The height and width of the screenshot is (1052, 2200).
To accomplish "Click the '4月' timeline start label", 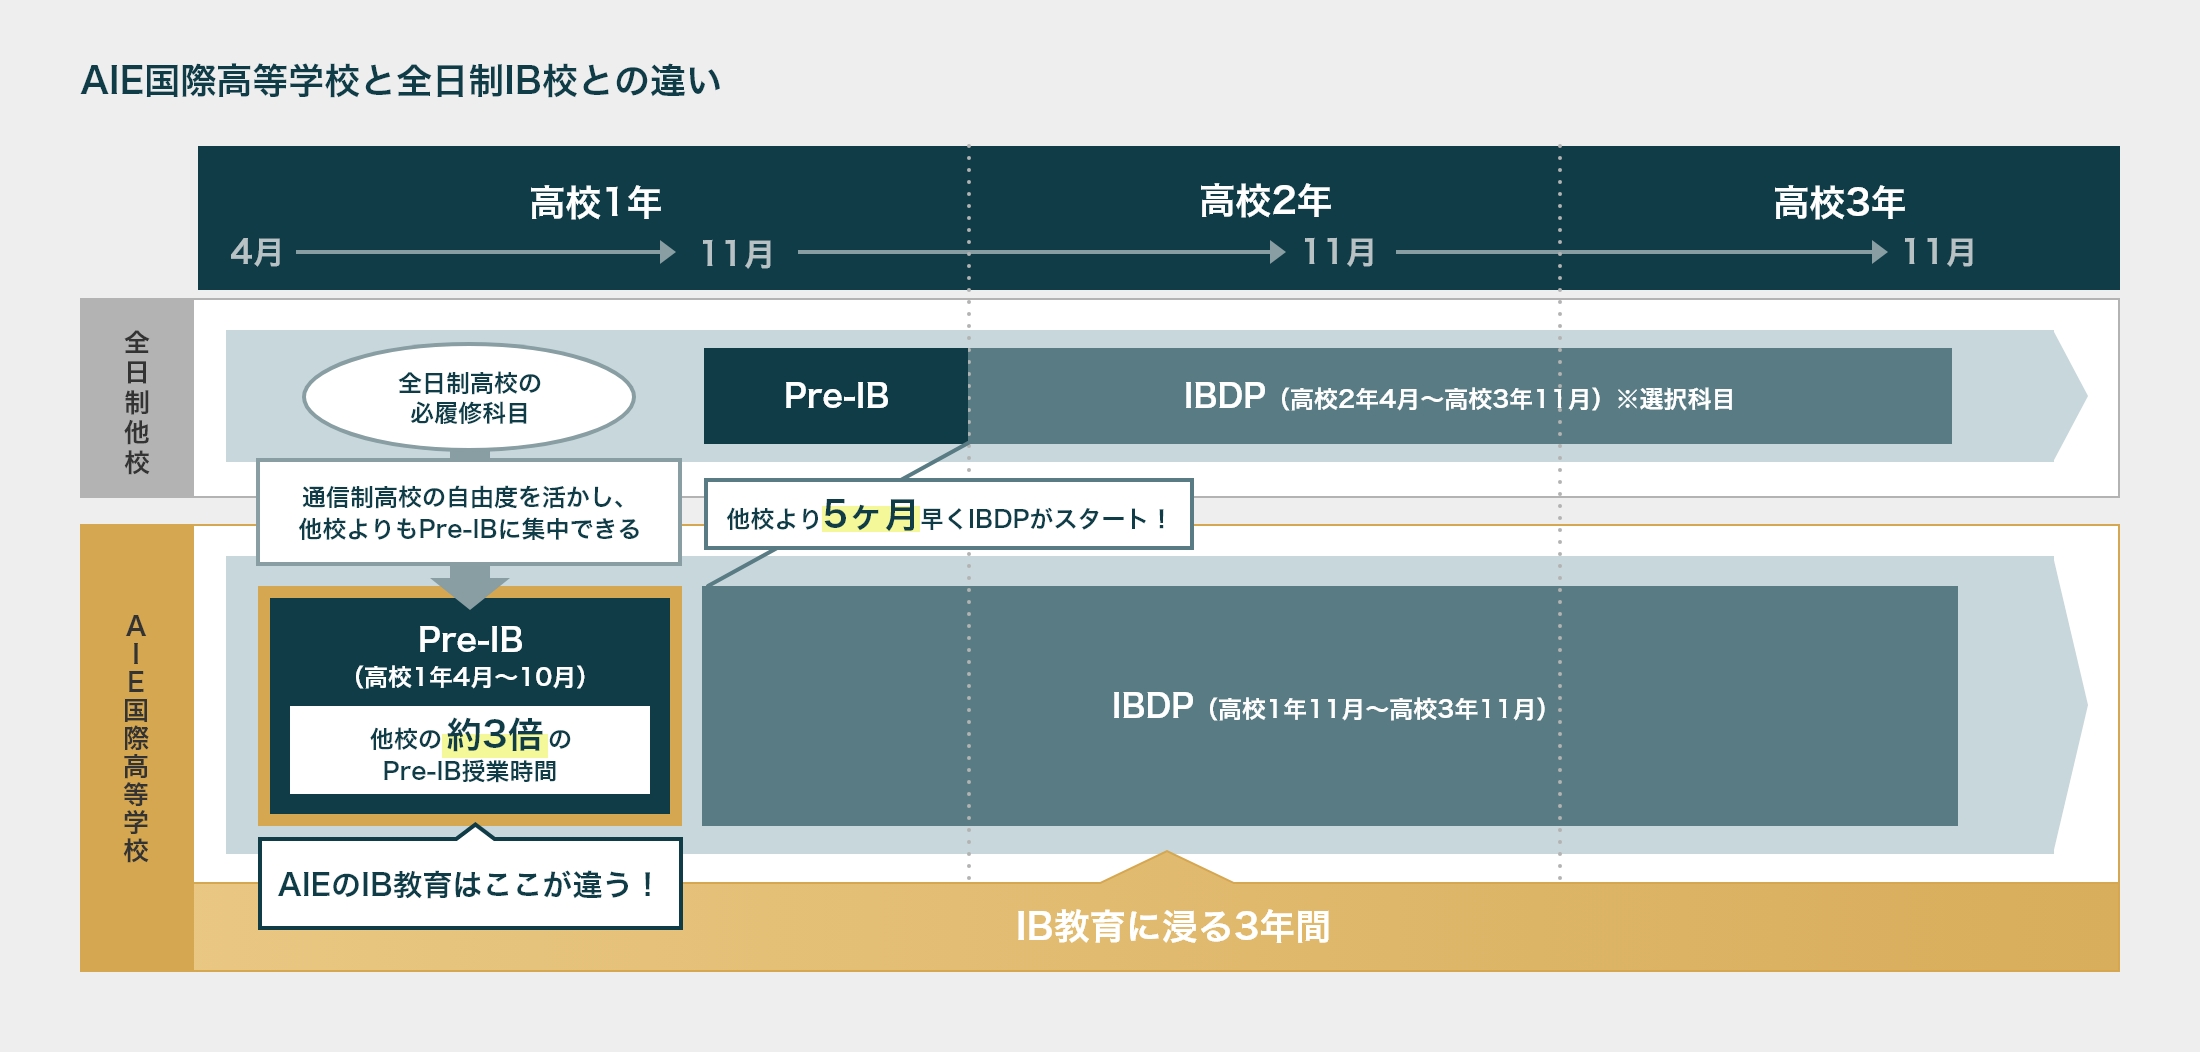I will point(257,252).
